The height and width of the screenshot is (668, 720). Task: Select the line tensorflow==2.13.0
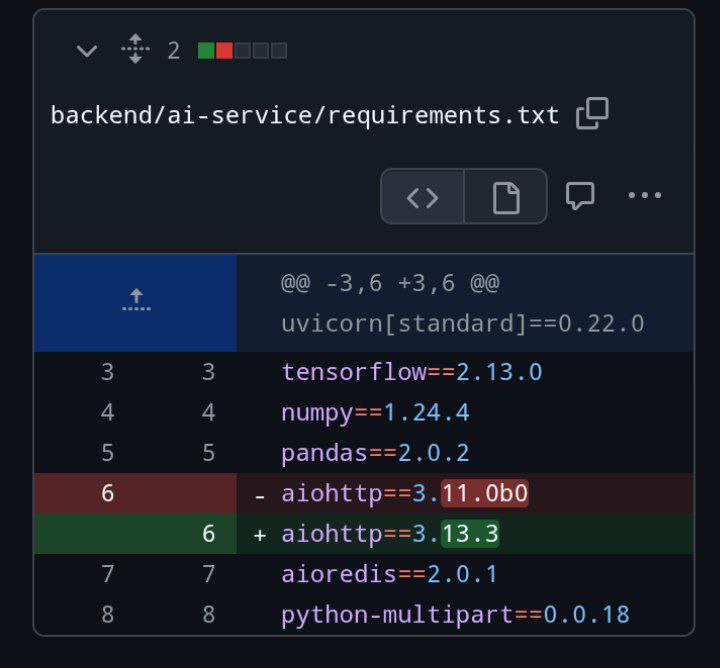point(412,372)
